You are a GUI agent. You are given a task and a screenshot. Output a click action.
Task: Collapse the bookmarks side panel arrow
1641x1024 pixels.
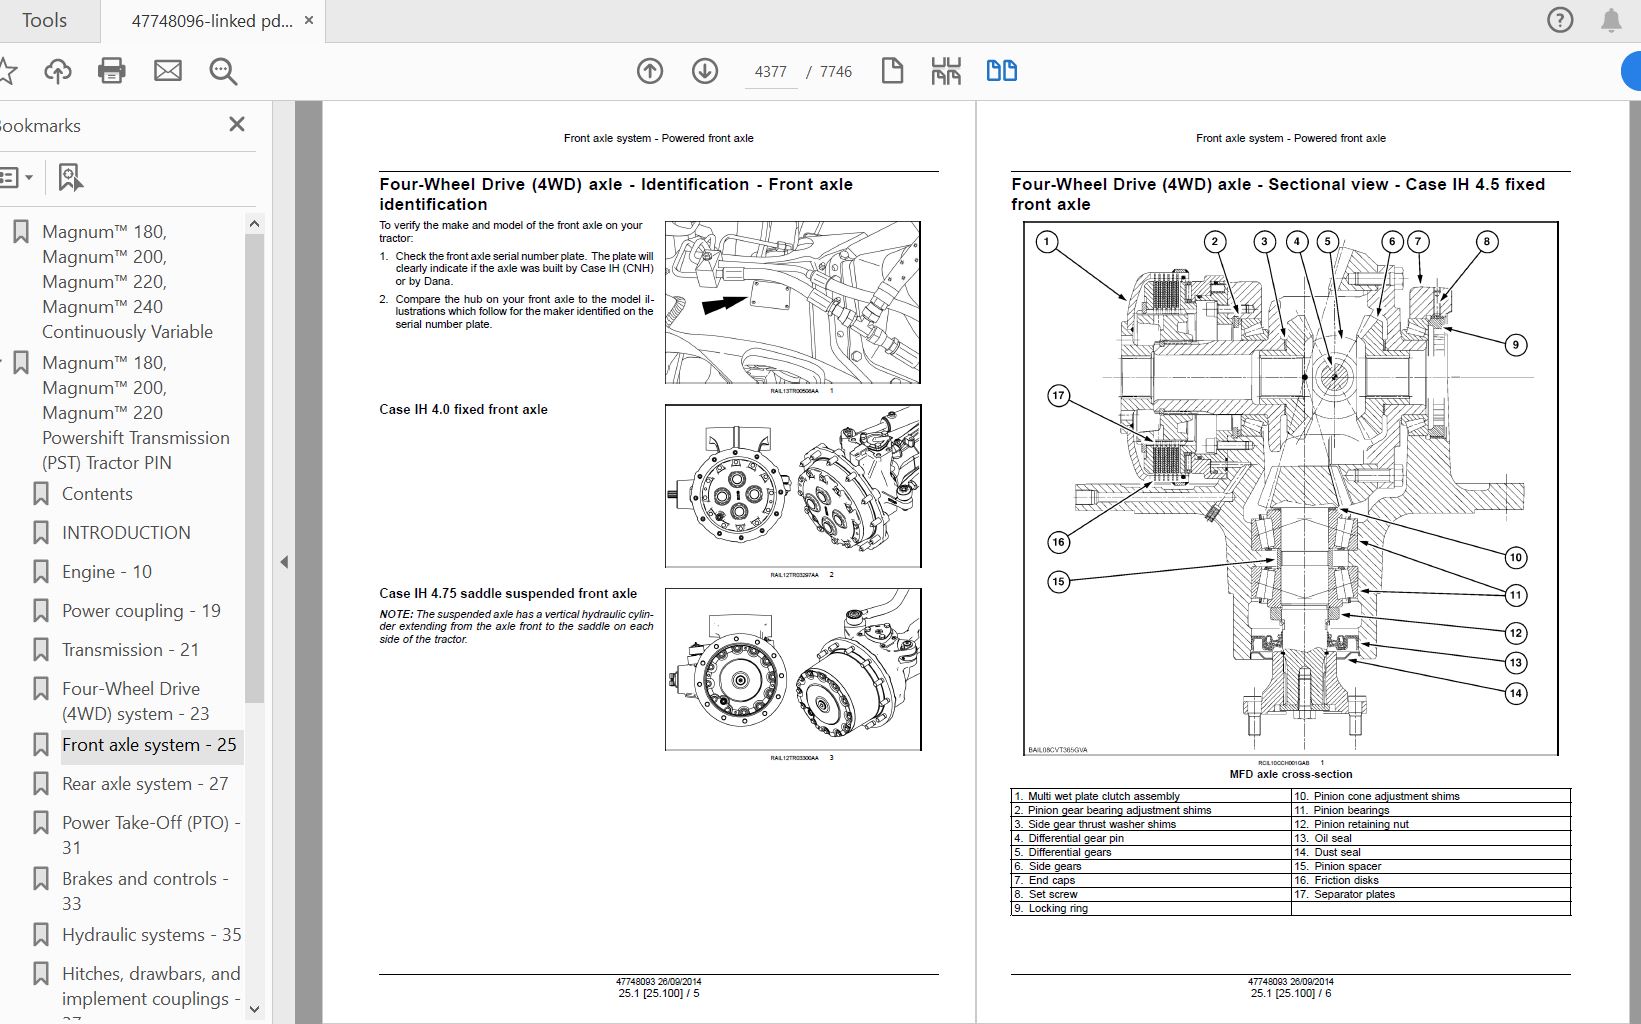point(284,562)
